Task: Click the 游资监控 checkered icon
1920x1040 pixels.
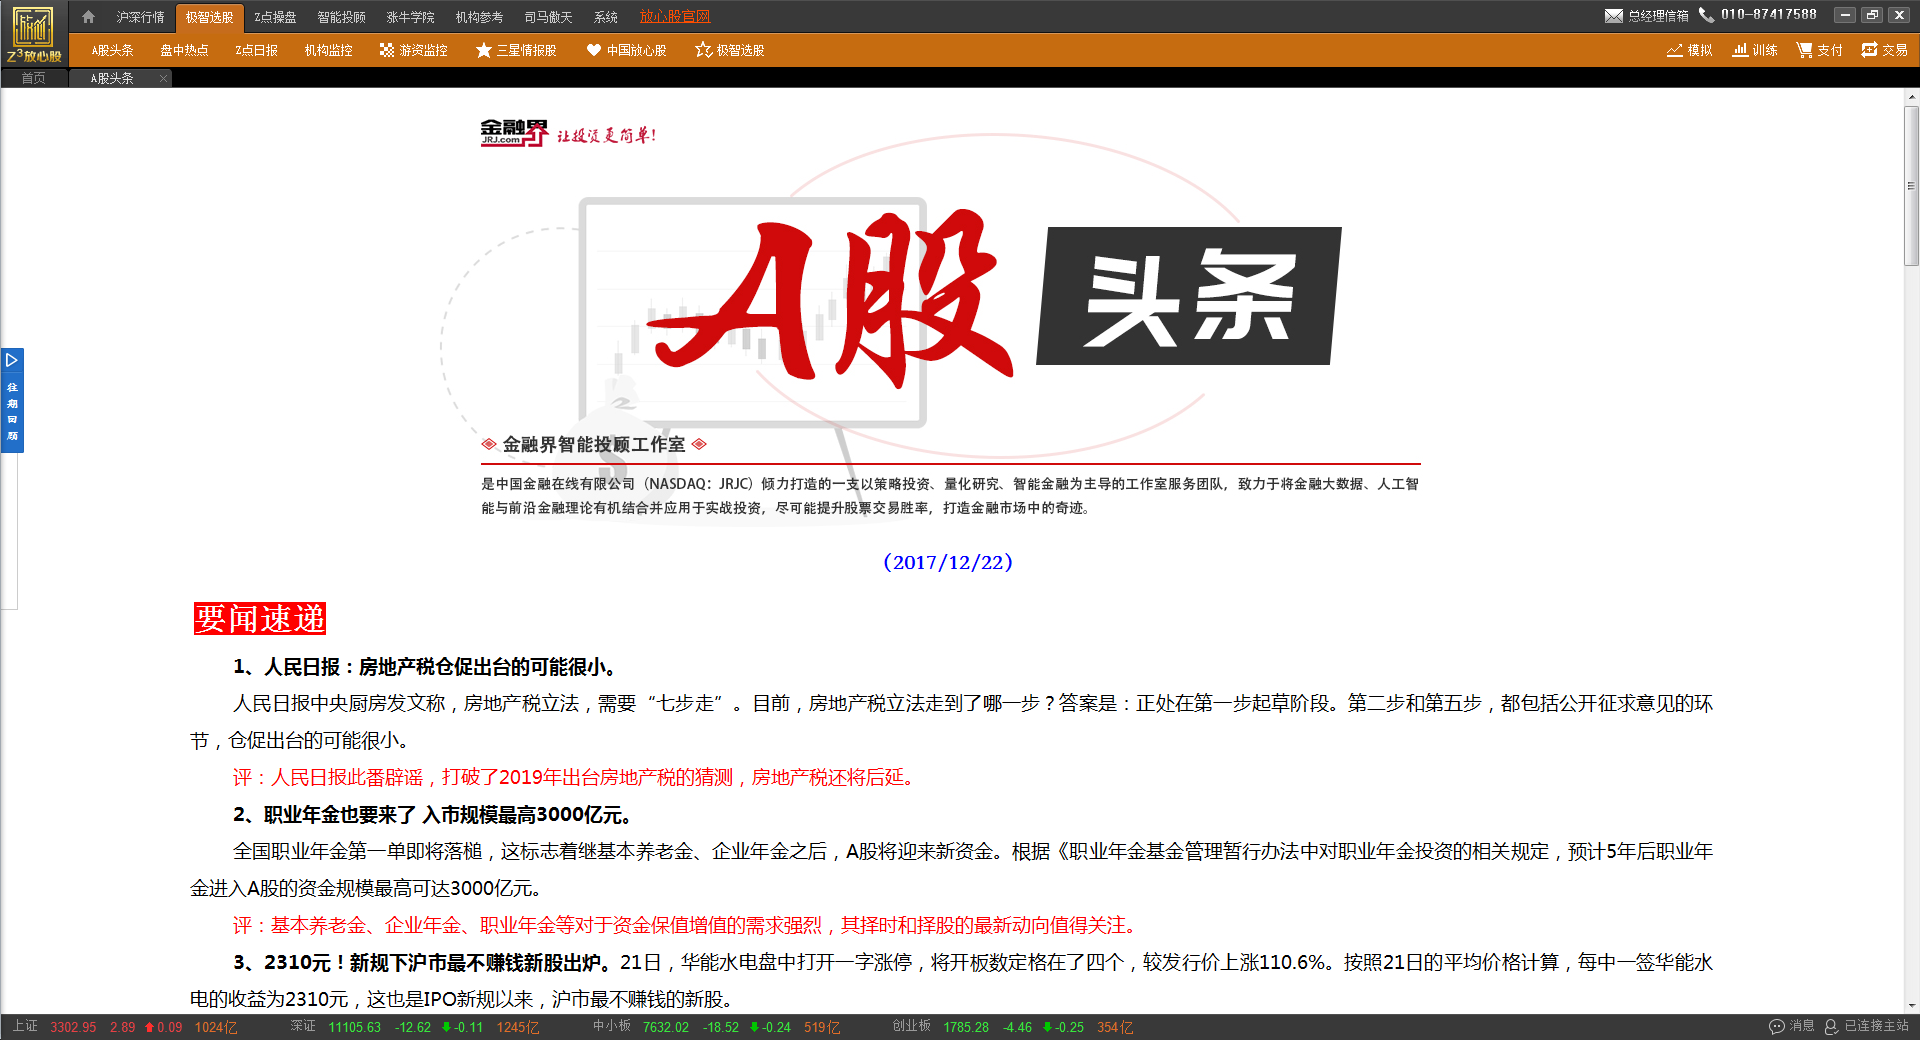Action: point(387,50)
